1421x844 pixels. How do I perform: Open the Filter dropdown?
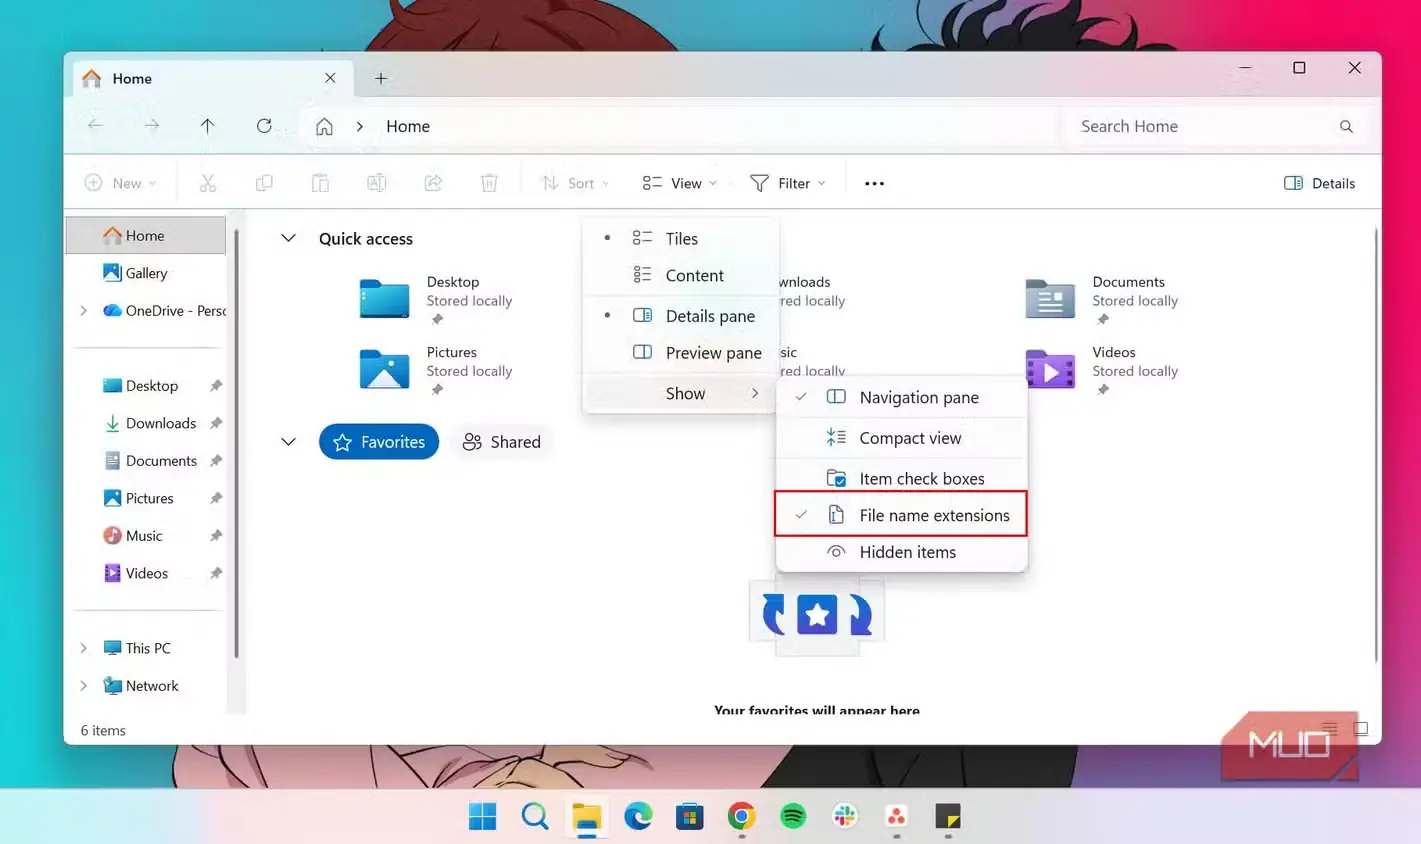[788, 183]
